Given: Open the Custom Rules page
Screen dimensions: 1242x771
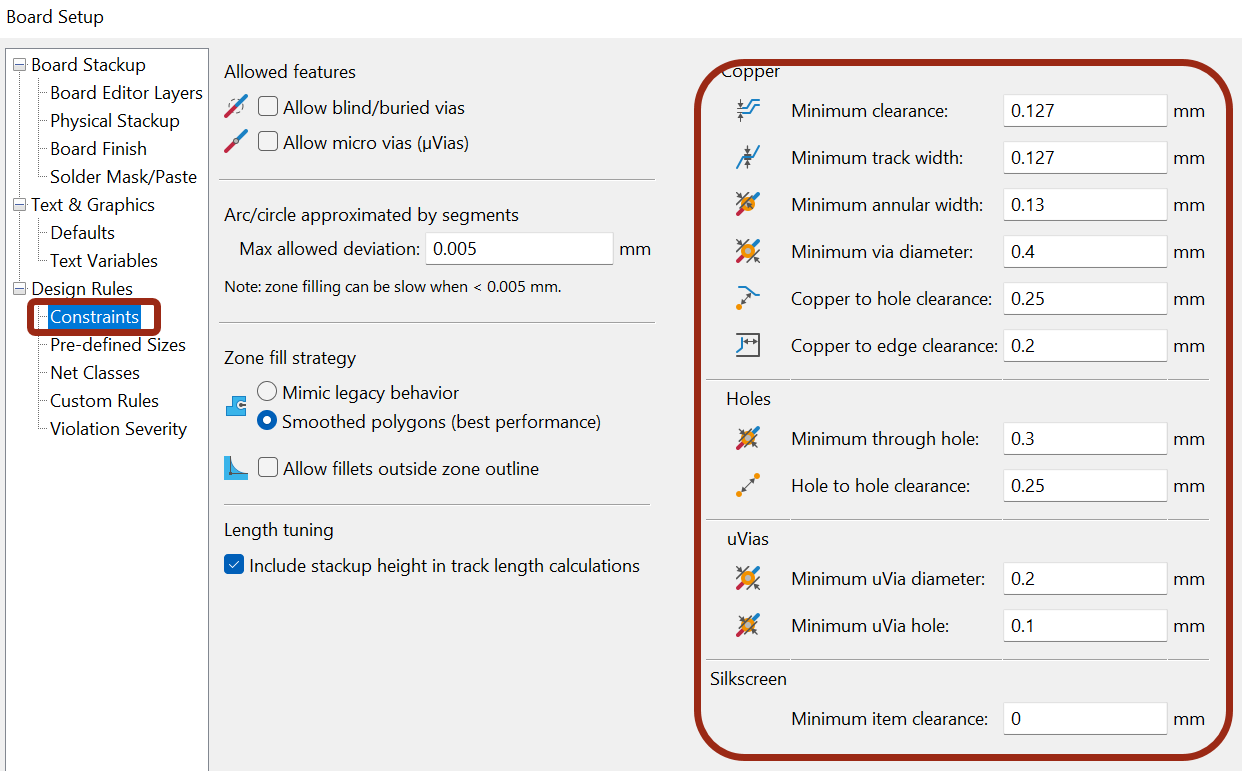Looking at the screenshot, I should tap(104, 400).
